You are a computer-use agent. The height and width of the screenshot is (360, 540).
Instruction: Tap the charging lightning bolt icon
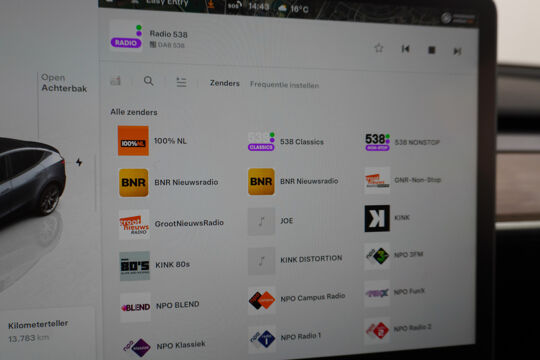[79, 162]
